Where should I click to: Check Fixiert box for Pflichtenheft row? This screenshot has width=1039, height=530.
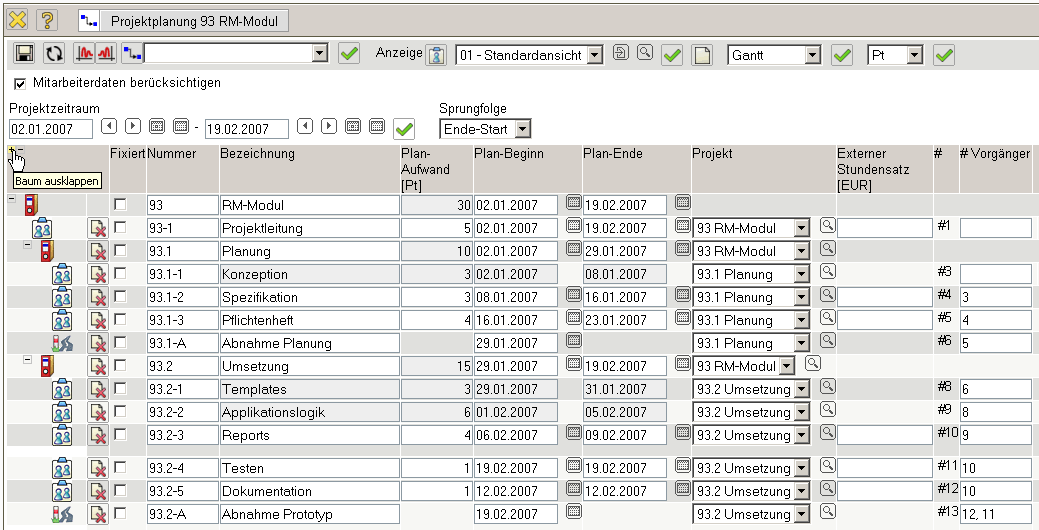point(121,320)
